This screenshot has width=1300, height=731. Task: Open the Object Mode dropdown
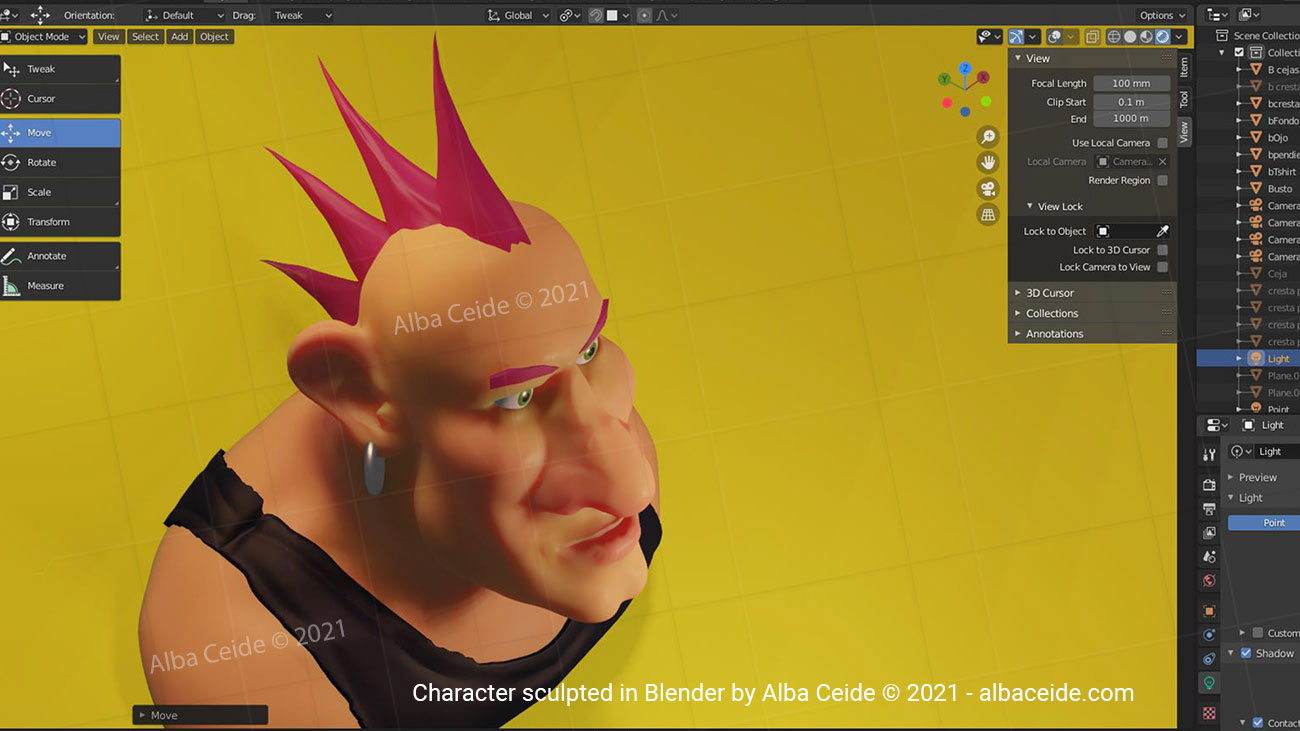42,37
